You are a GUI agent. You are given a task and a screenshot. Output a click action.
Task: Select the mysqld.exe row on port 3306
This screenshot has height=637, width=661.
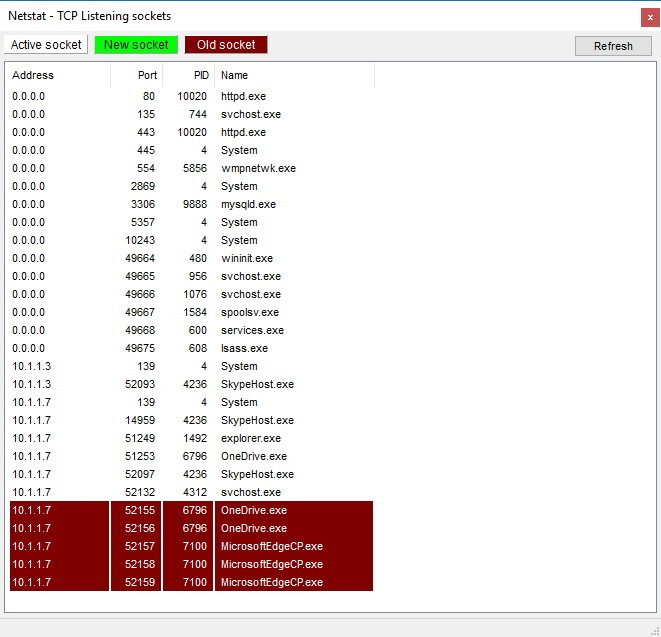(x=191, y=204)
